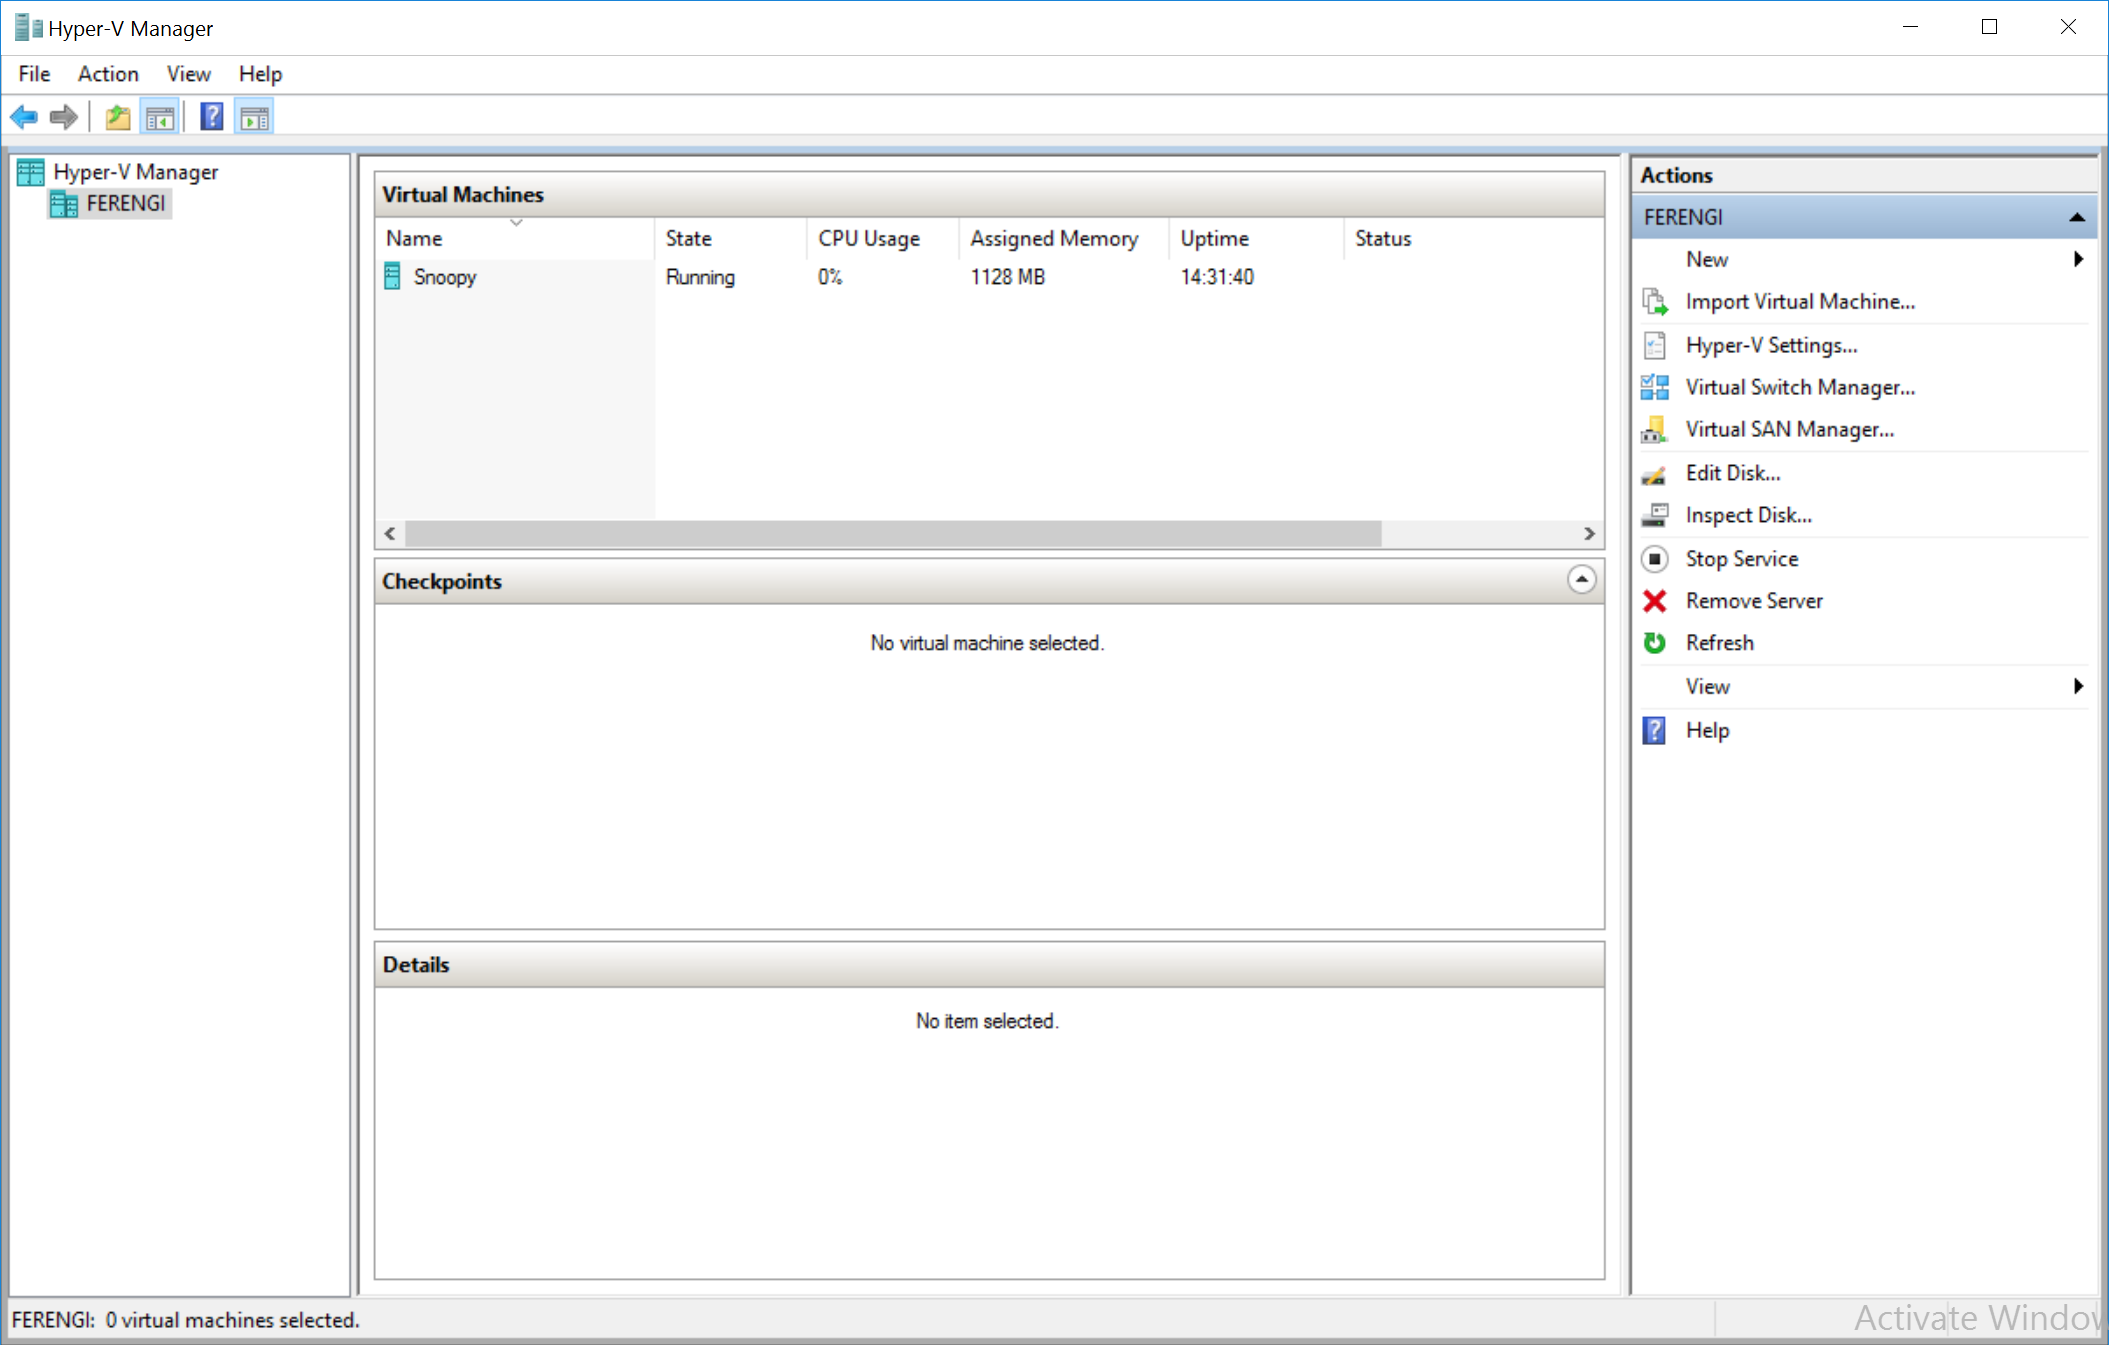Sort by the Status column header
Image resolution: width=2109 pixels, height=1345 pixels.
1474,238
